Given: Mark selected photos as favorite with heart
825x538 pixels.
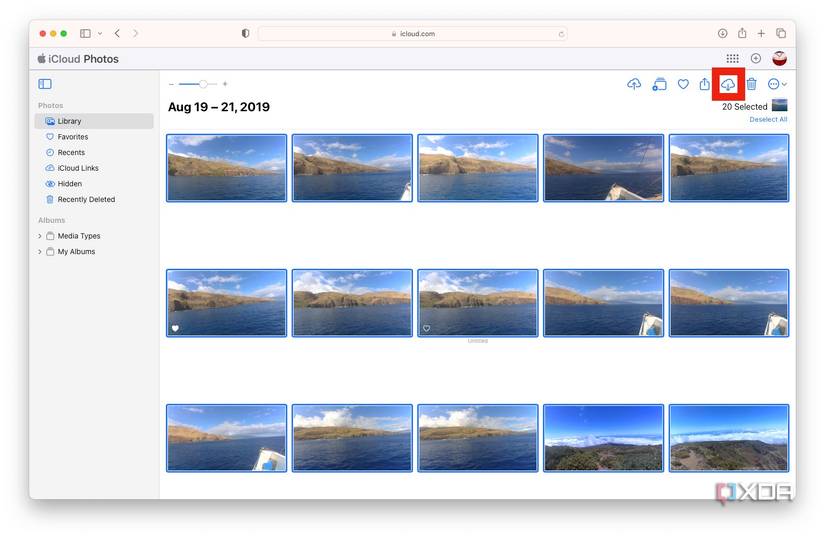Looking at the screenshot, I should [683, 84].
